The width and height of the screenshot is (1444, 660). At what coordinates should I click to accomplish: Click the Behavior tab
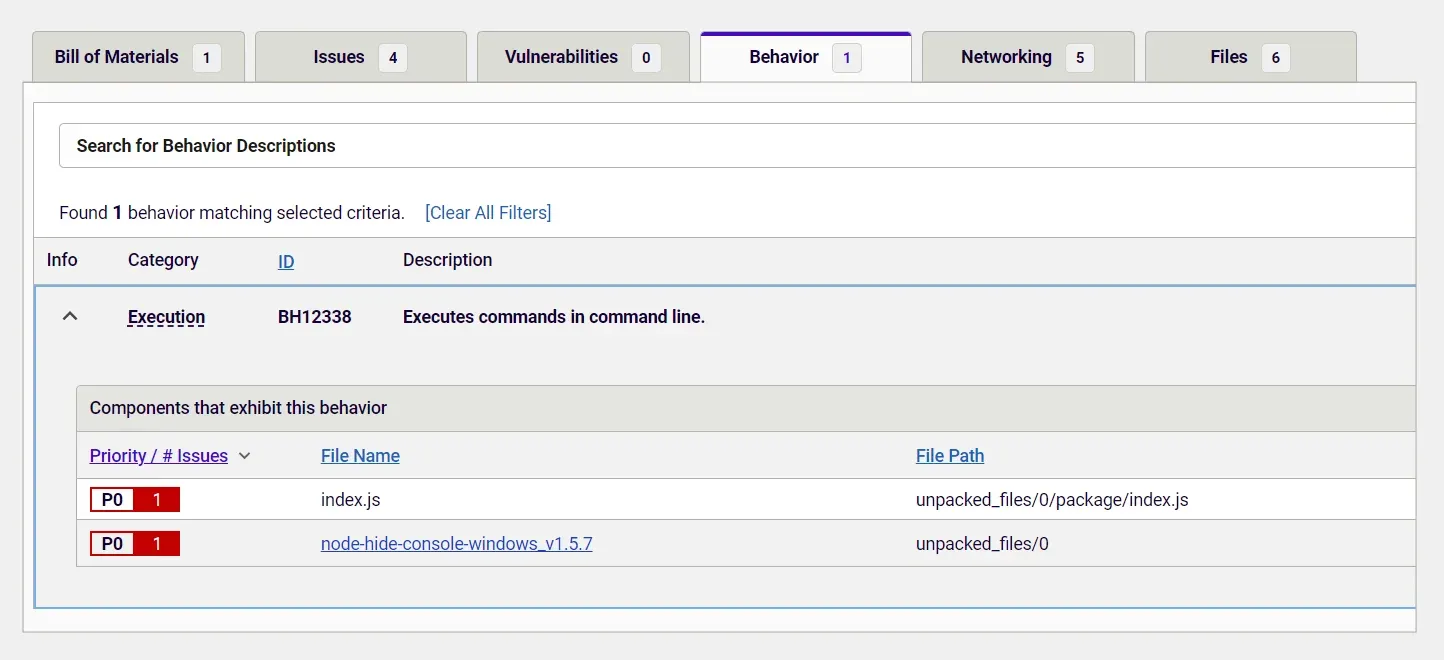(784, 57)
